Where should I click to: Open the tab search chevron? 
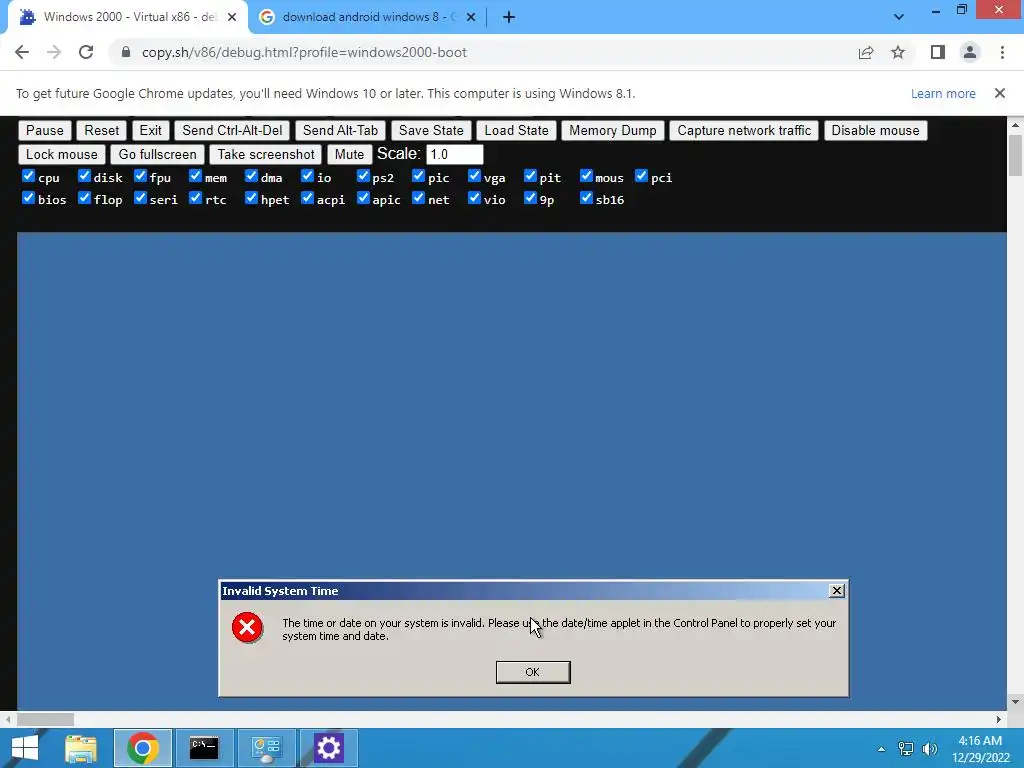(899, 17)
